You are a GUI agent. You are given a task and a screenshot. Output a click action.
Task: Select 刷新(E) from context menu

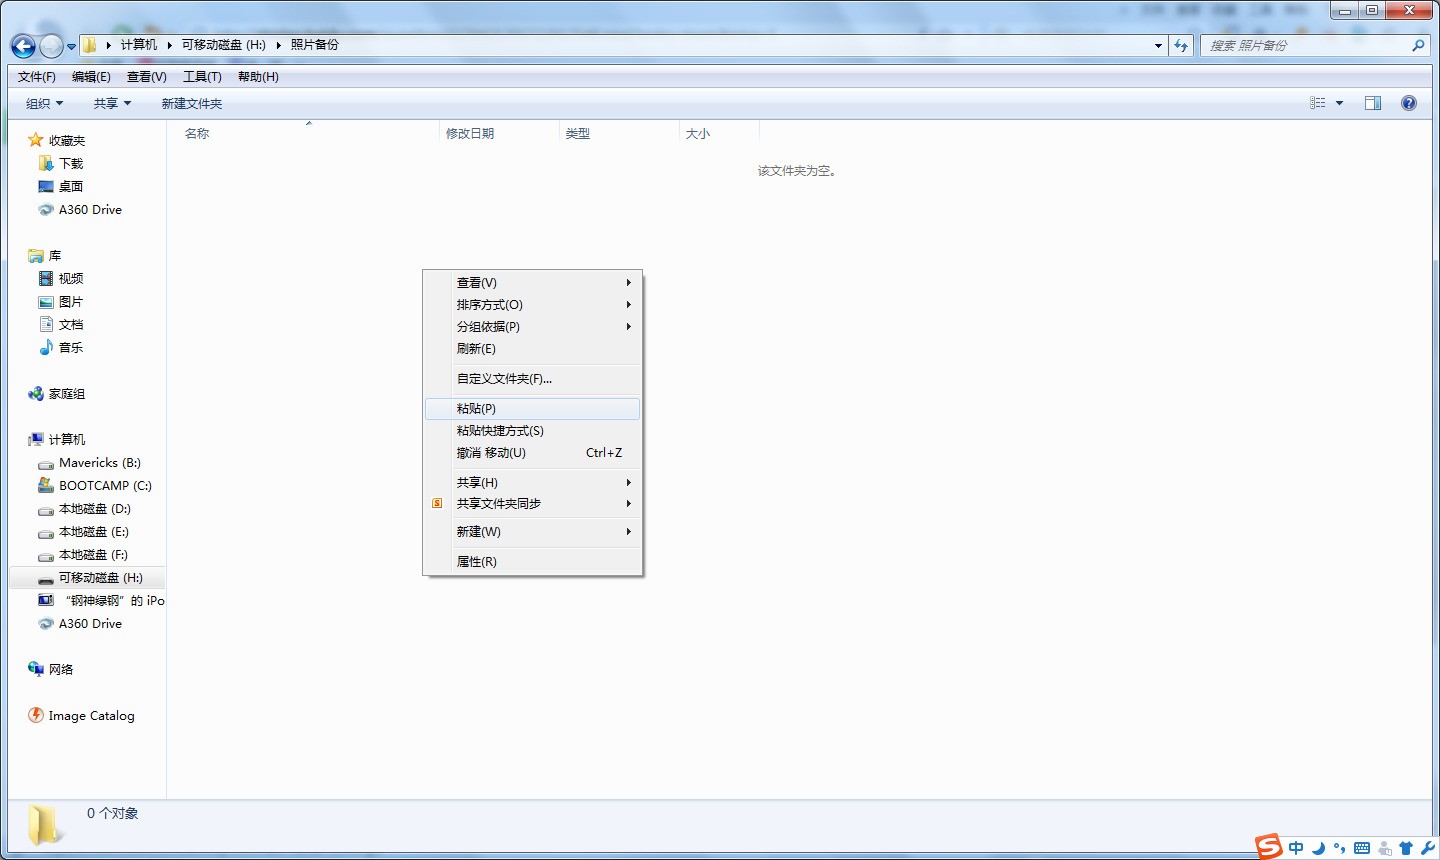click(x=533, y=349)
